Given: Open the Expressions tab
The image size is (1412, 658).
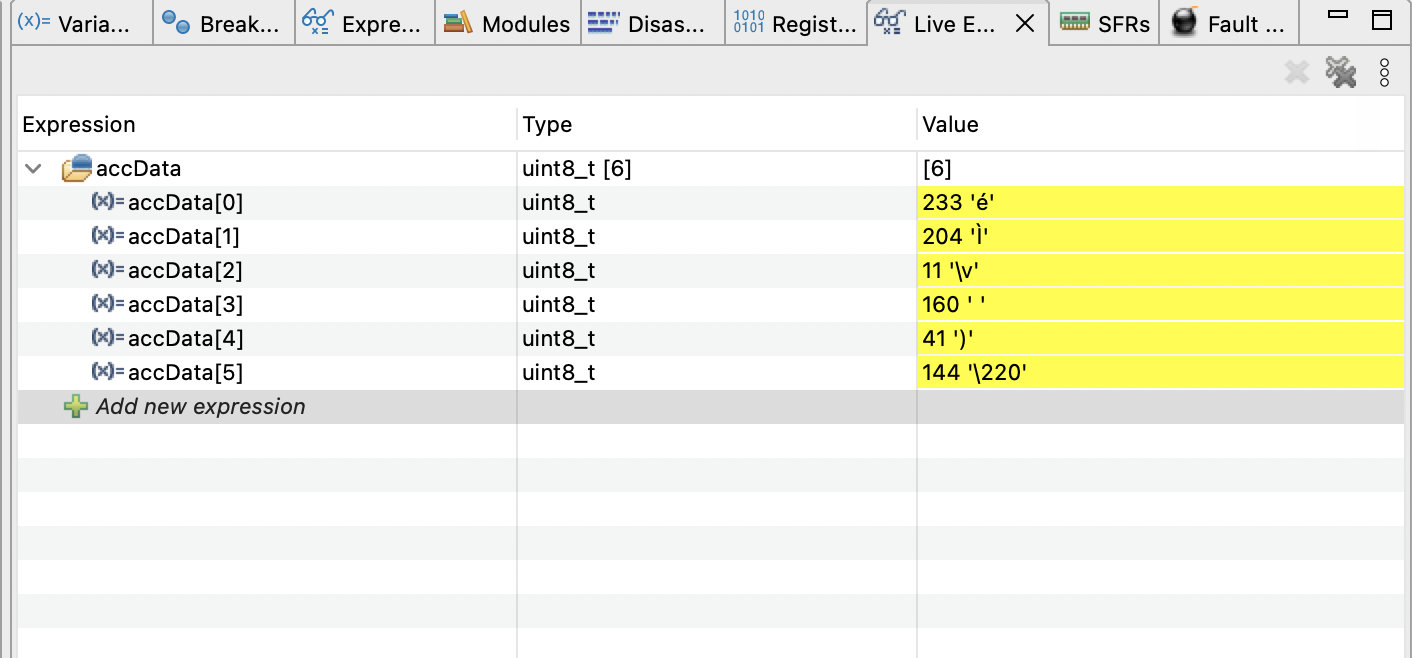Looking at the screenshot, I should [364, 24].
